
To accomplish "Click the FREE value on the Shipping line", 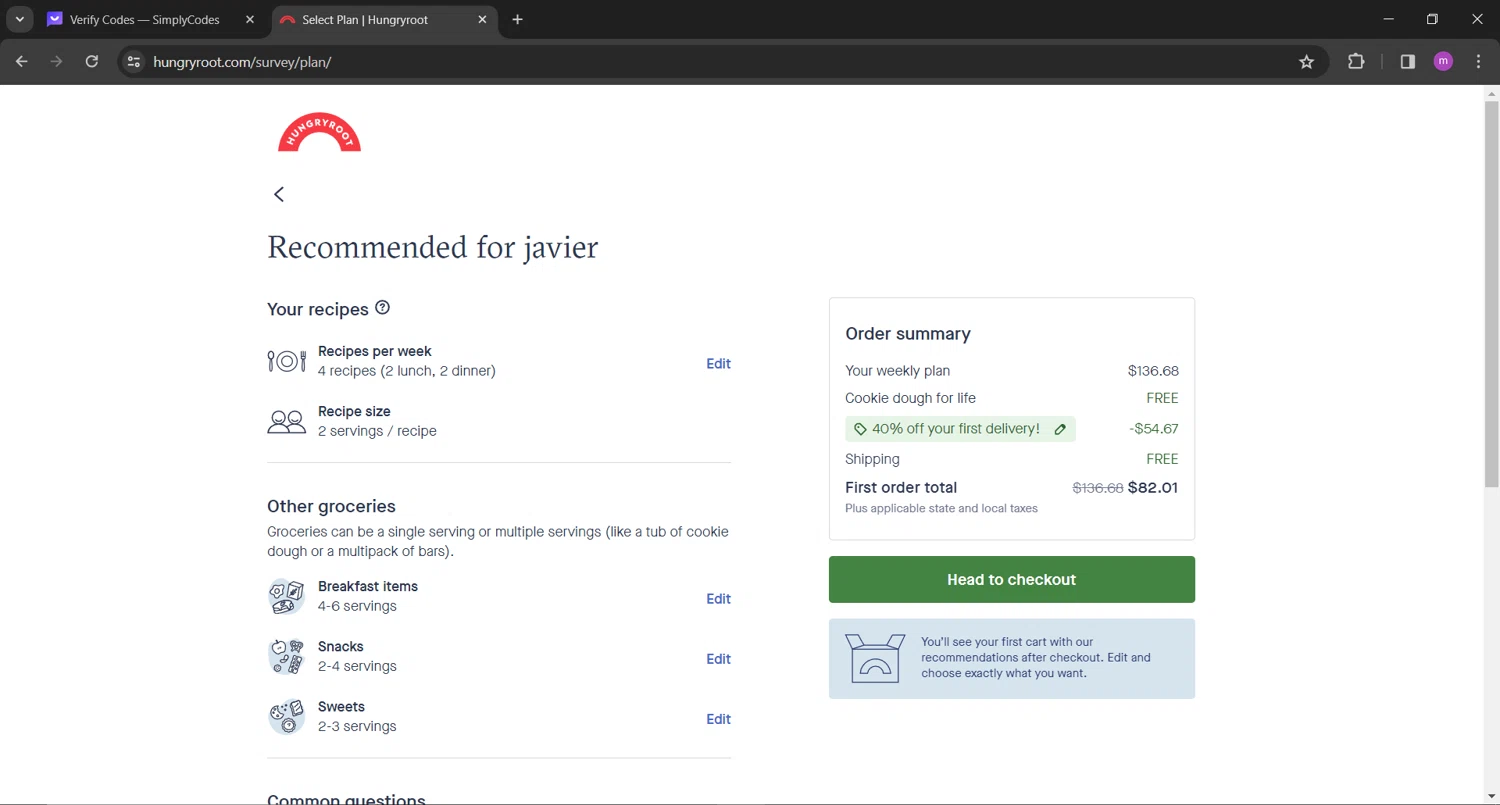I will [x=1162, y=459].
